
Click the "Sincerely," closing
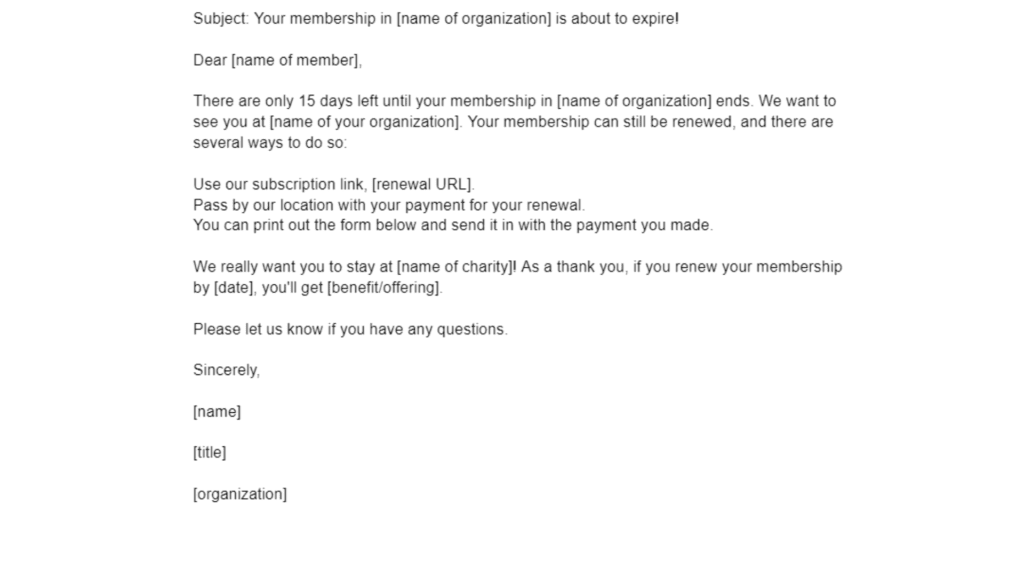(x=227, y=370)
